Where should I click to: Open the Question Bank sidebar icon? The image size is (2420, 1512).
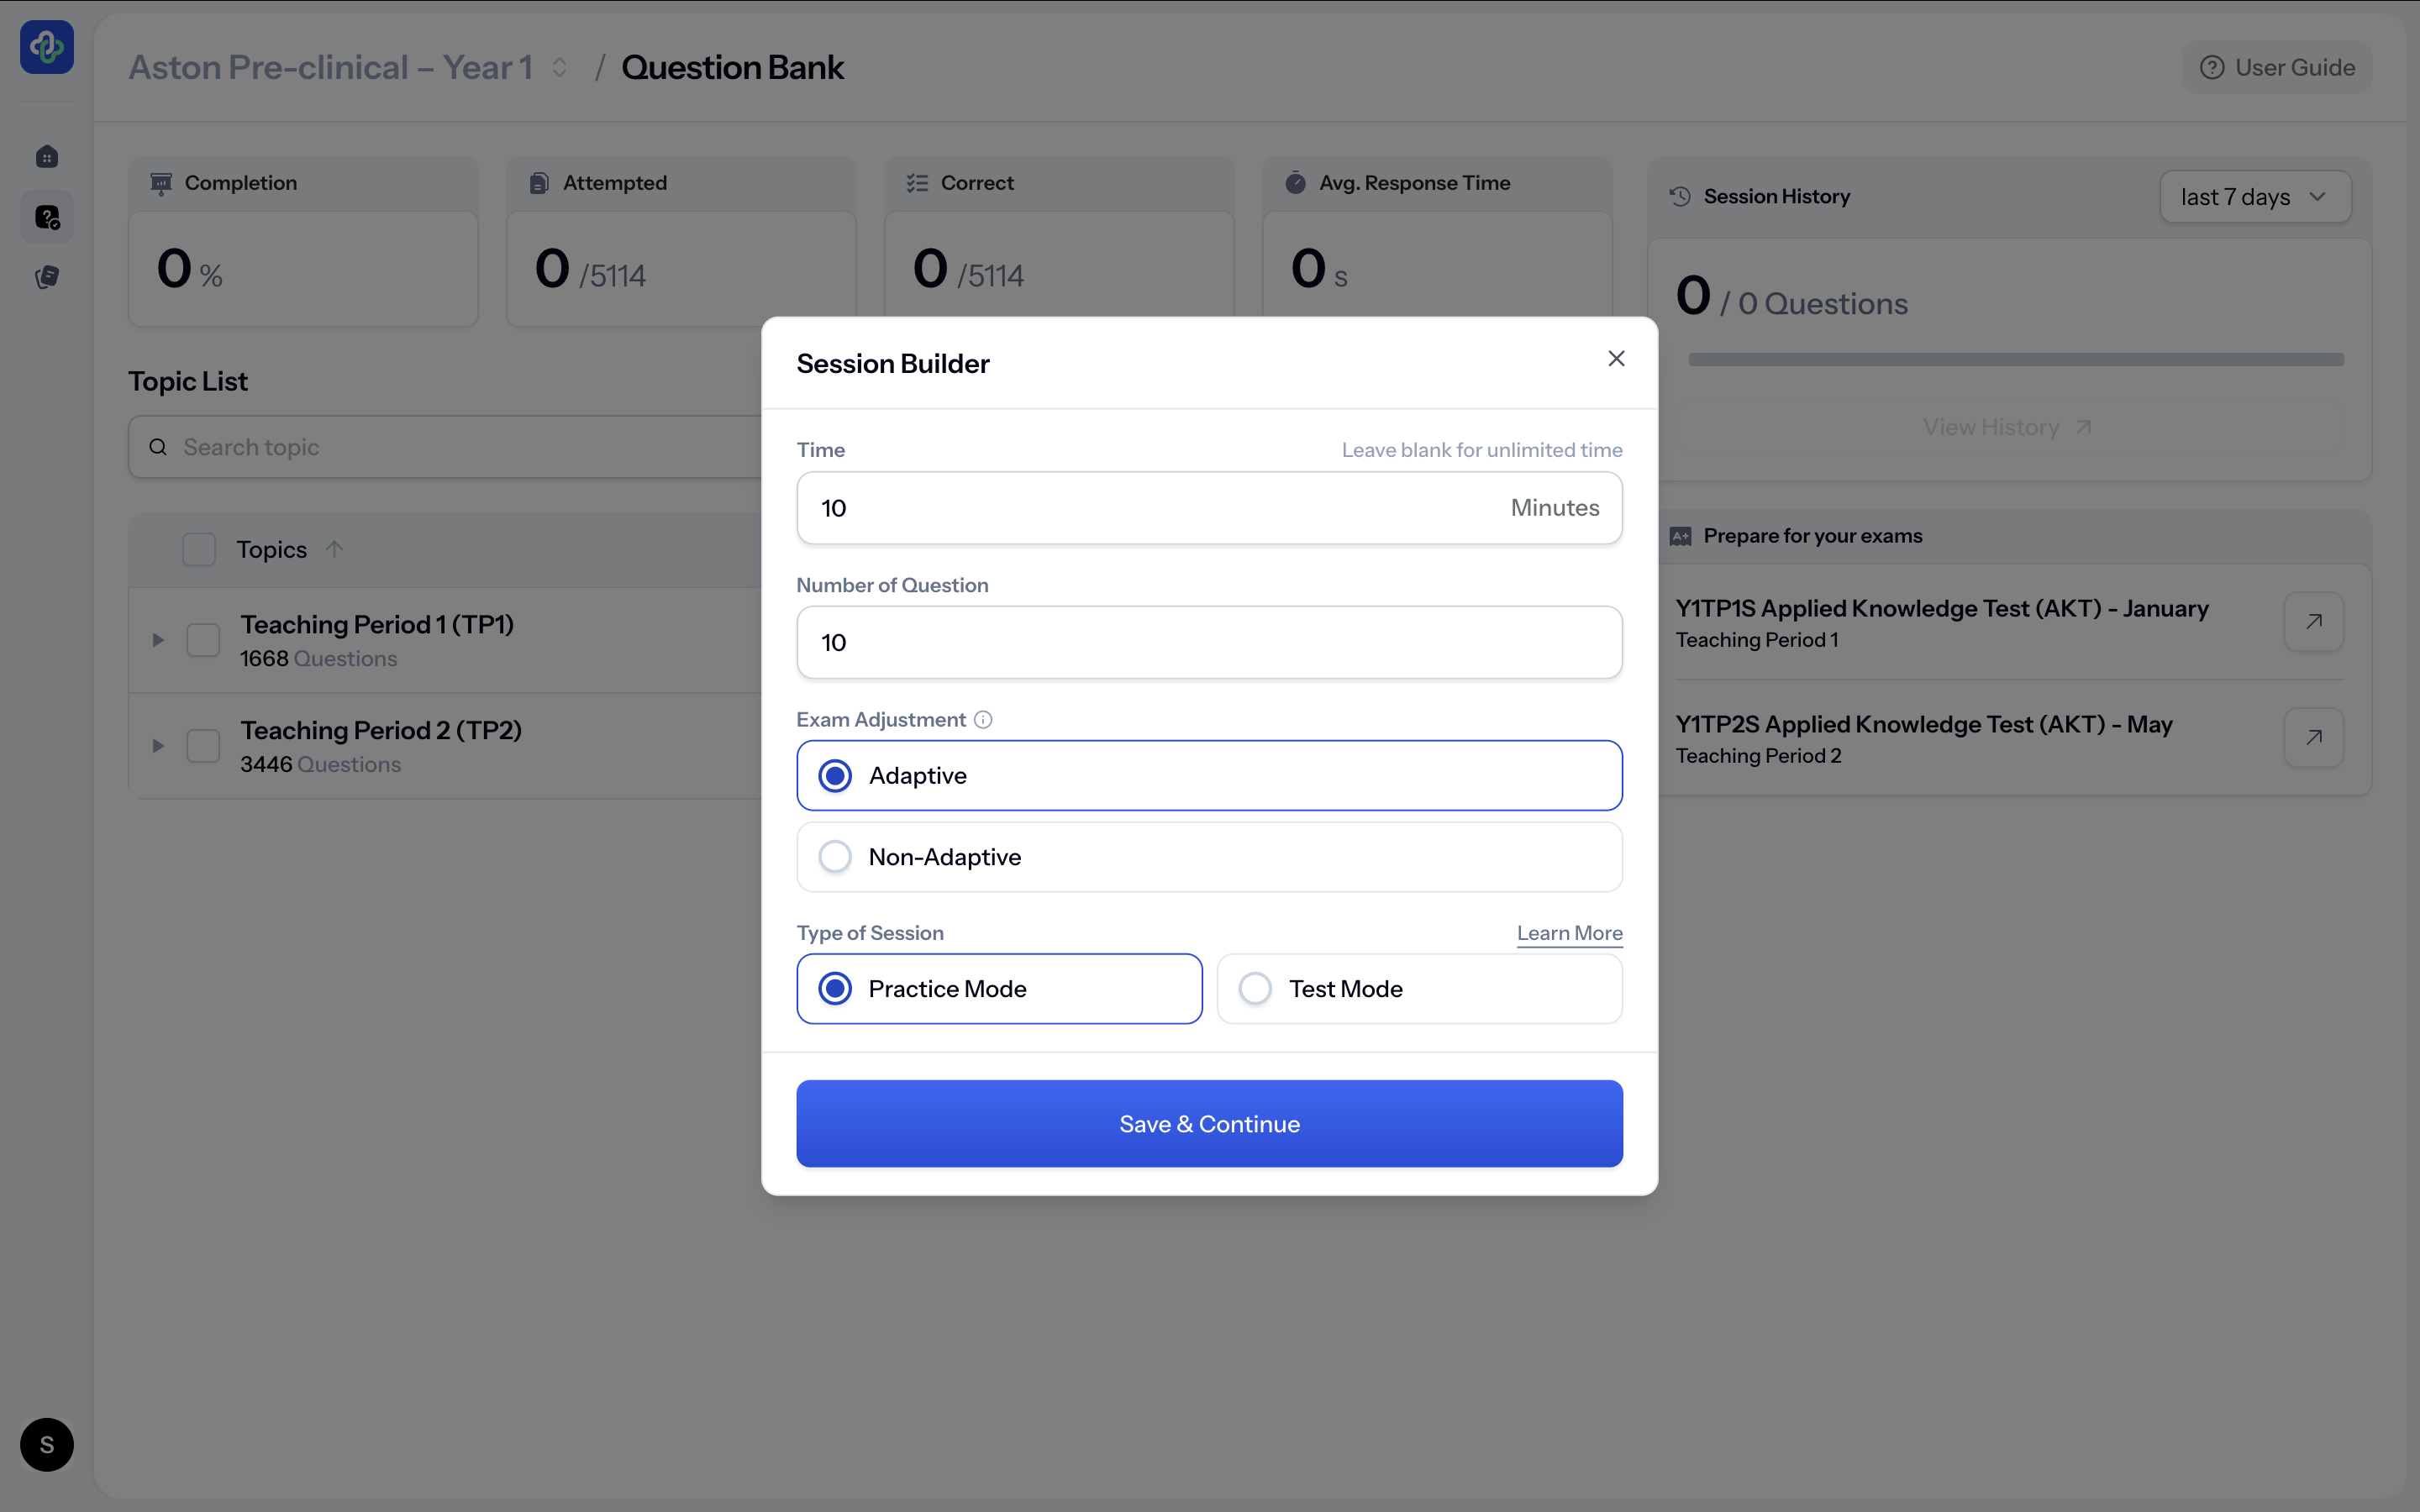(47, 217)
